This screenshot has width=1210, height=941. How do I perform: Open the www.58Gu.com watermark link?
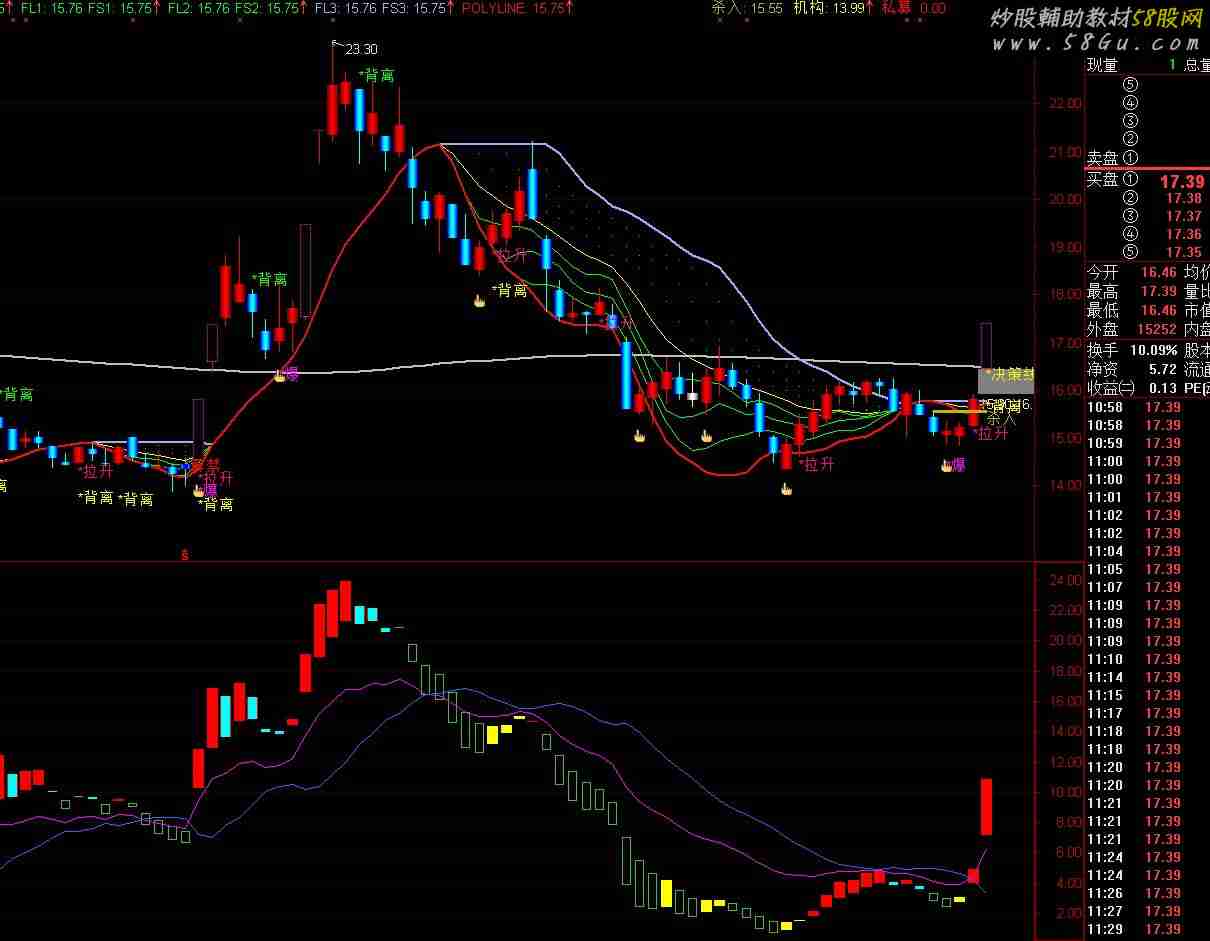pos(1096,43)
